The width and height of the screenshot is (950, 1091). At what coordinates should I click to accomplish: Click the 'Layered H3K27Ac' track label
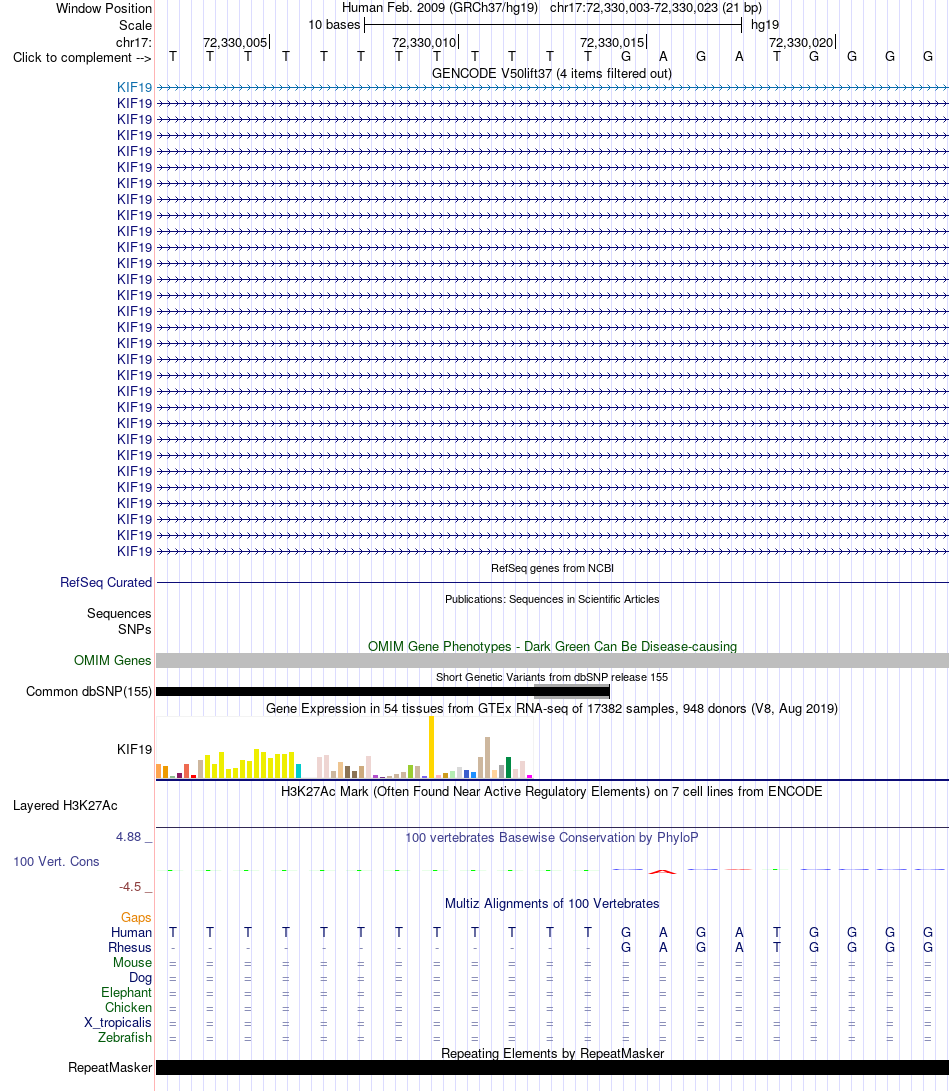coord(65,806)
